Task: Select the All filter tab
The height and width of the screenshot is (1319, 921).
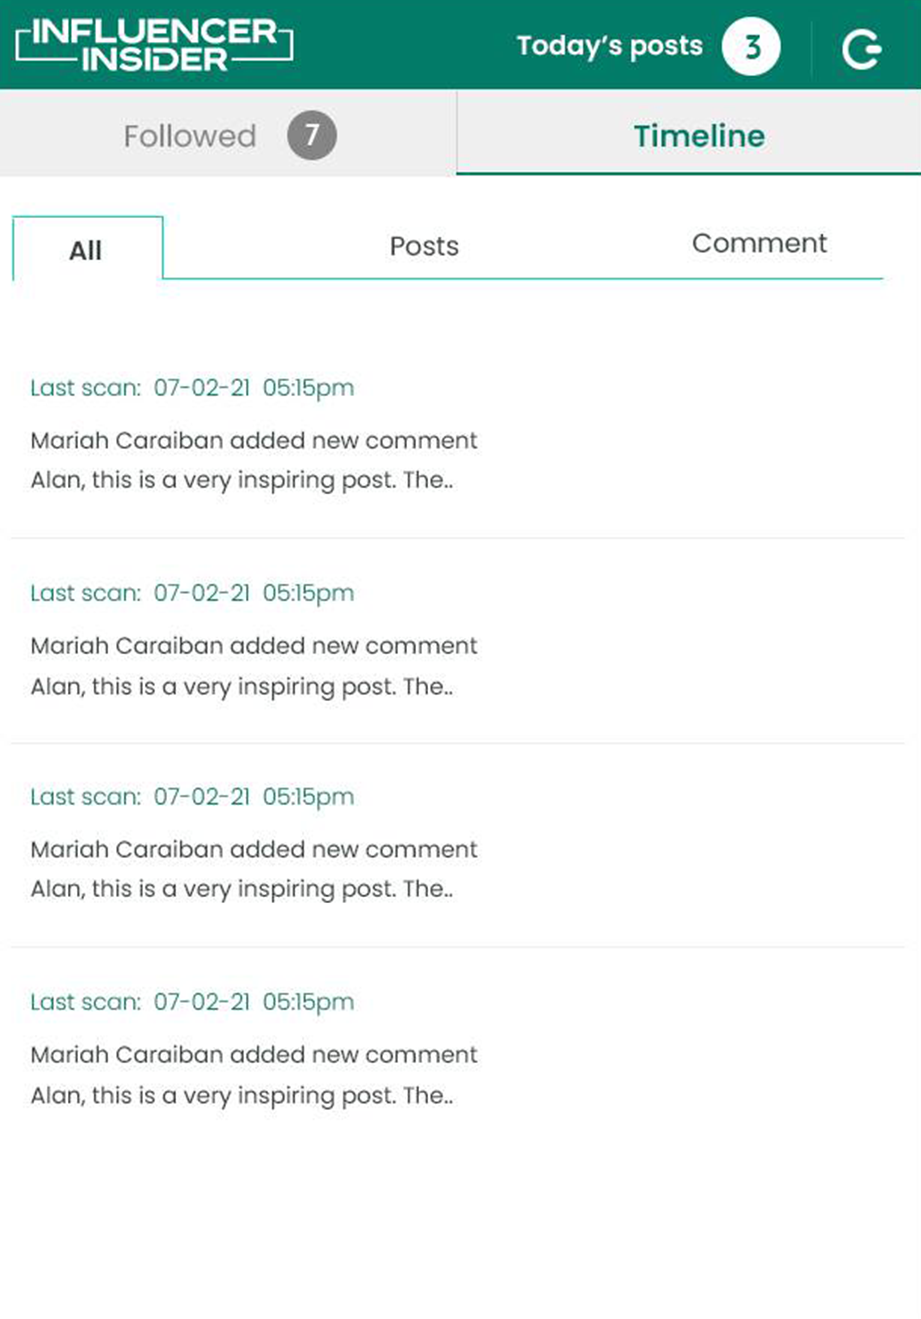Action: (87, 249)
